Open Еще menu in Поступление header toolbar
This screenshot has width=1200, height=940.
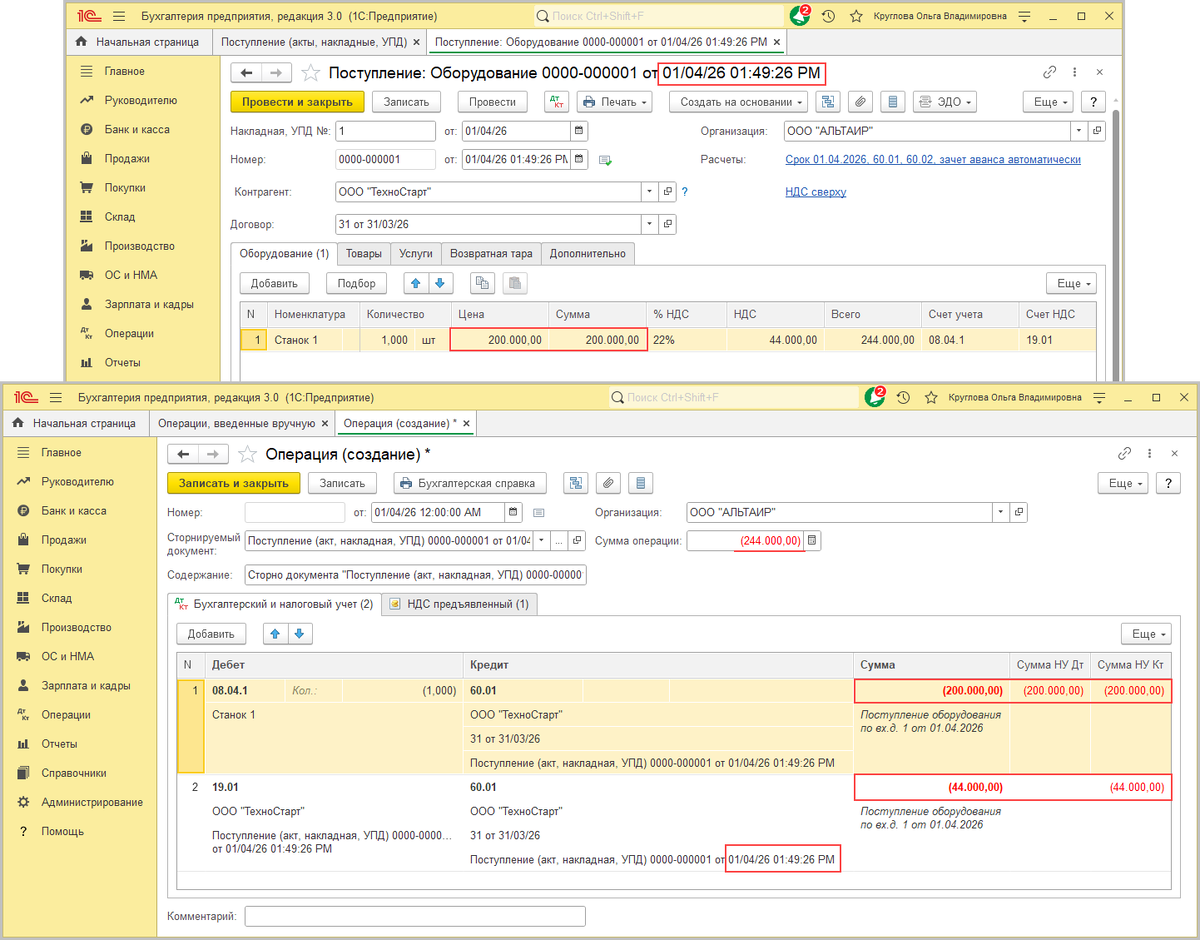tap(1048, 102)
